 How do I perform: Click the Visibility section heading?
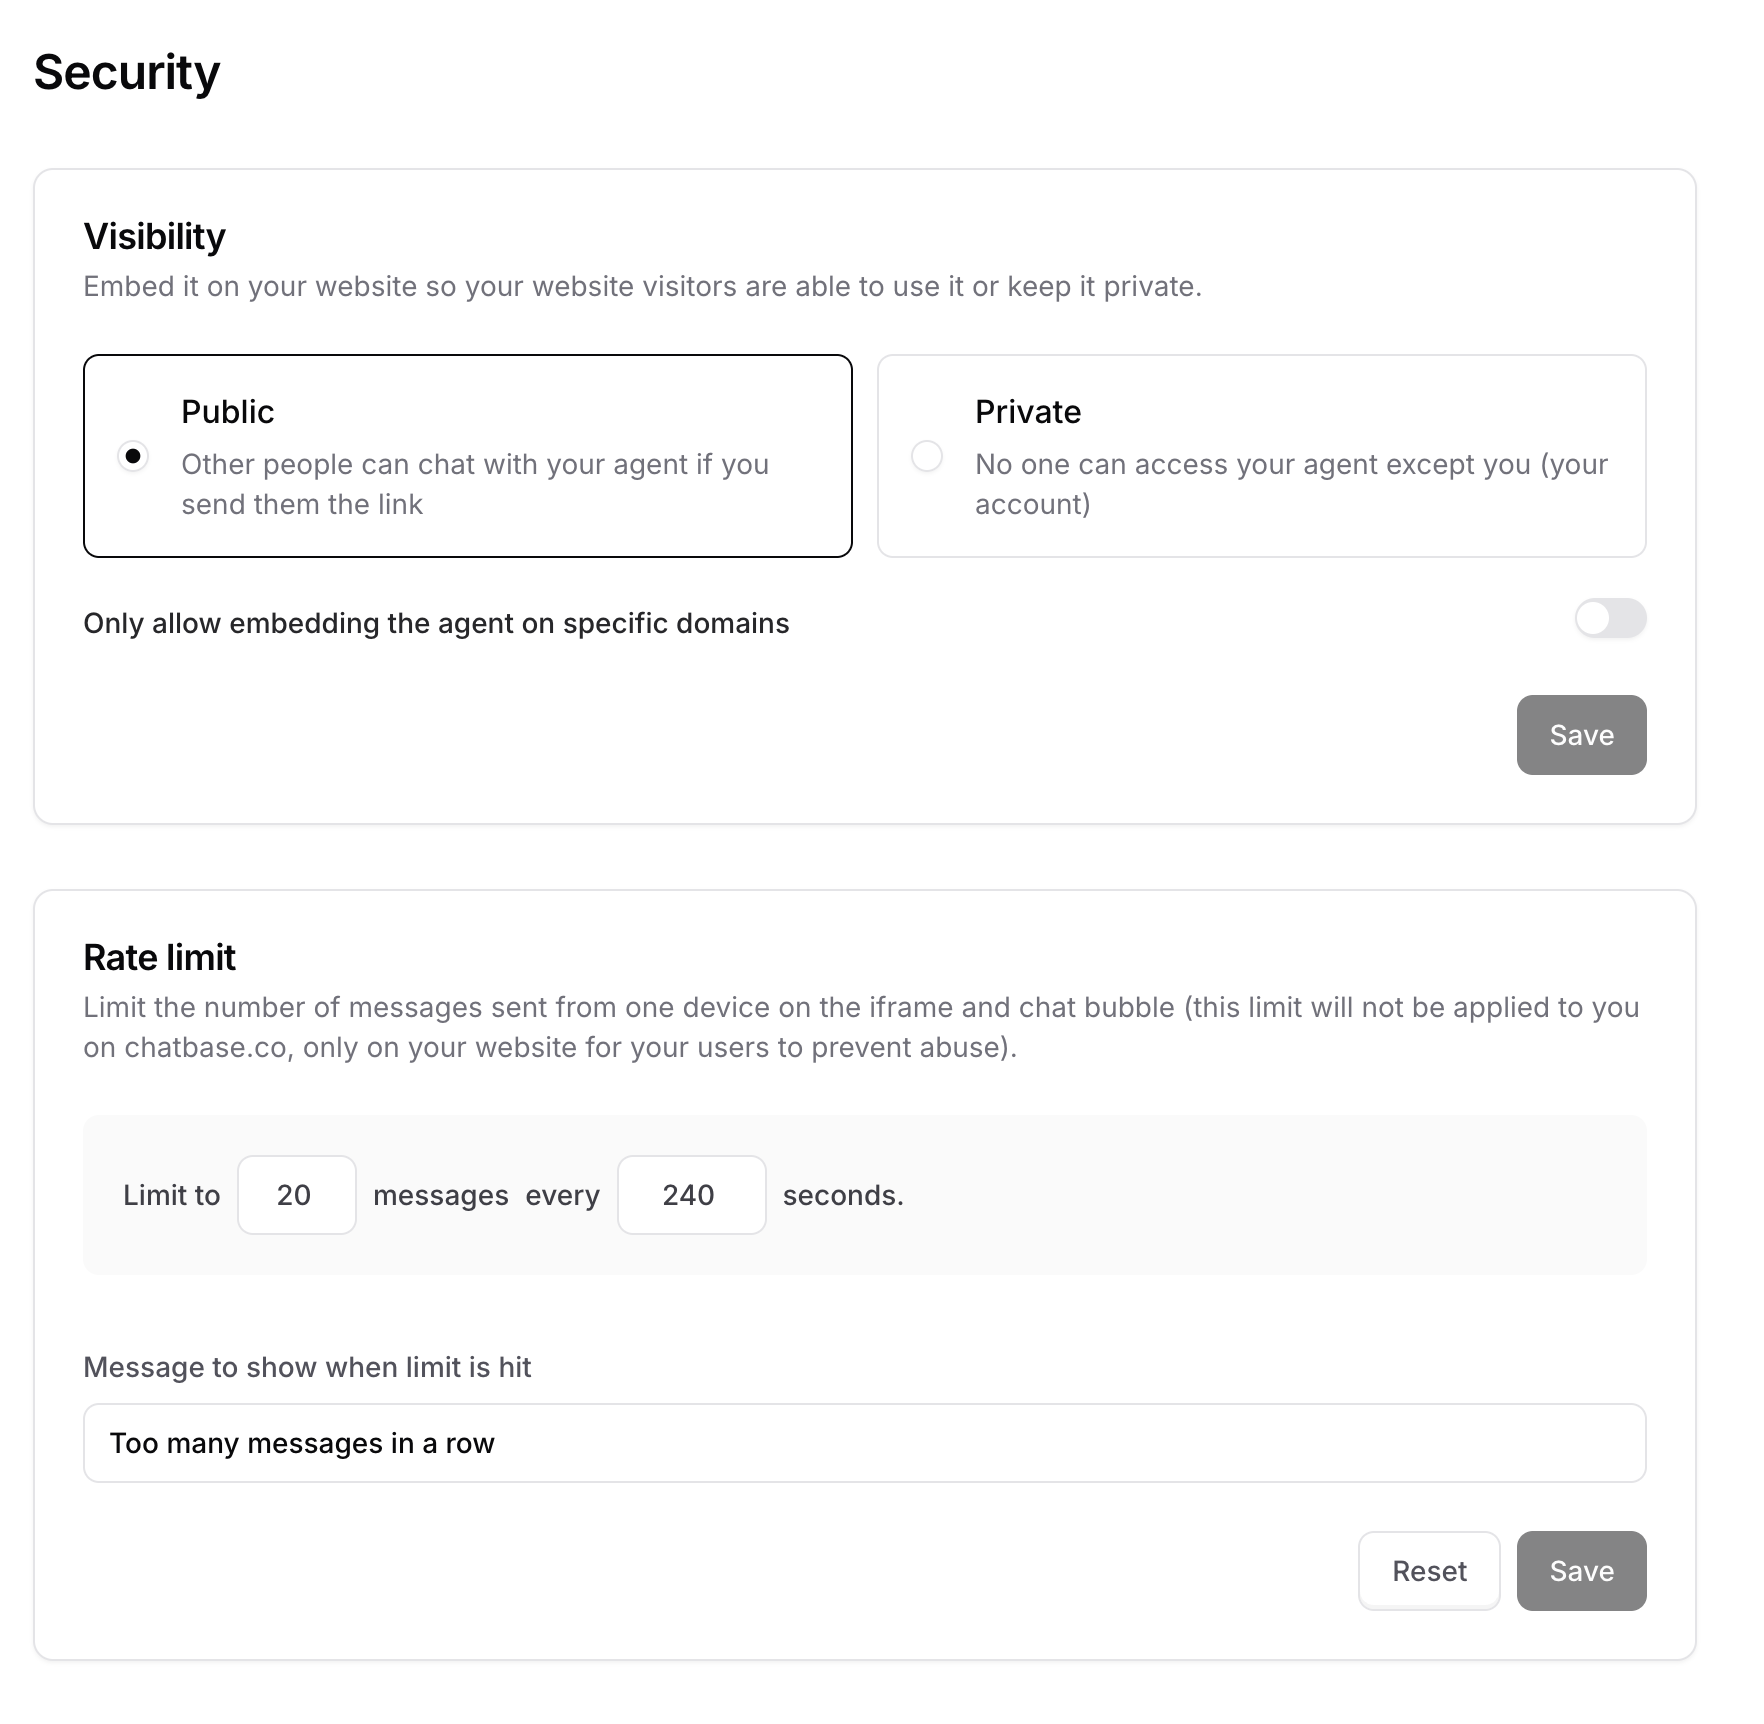pyautogui.click(x=155, y=237)
